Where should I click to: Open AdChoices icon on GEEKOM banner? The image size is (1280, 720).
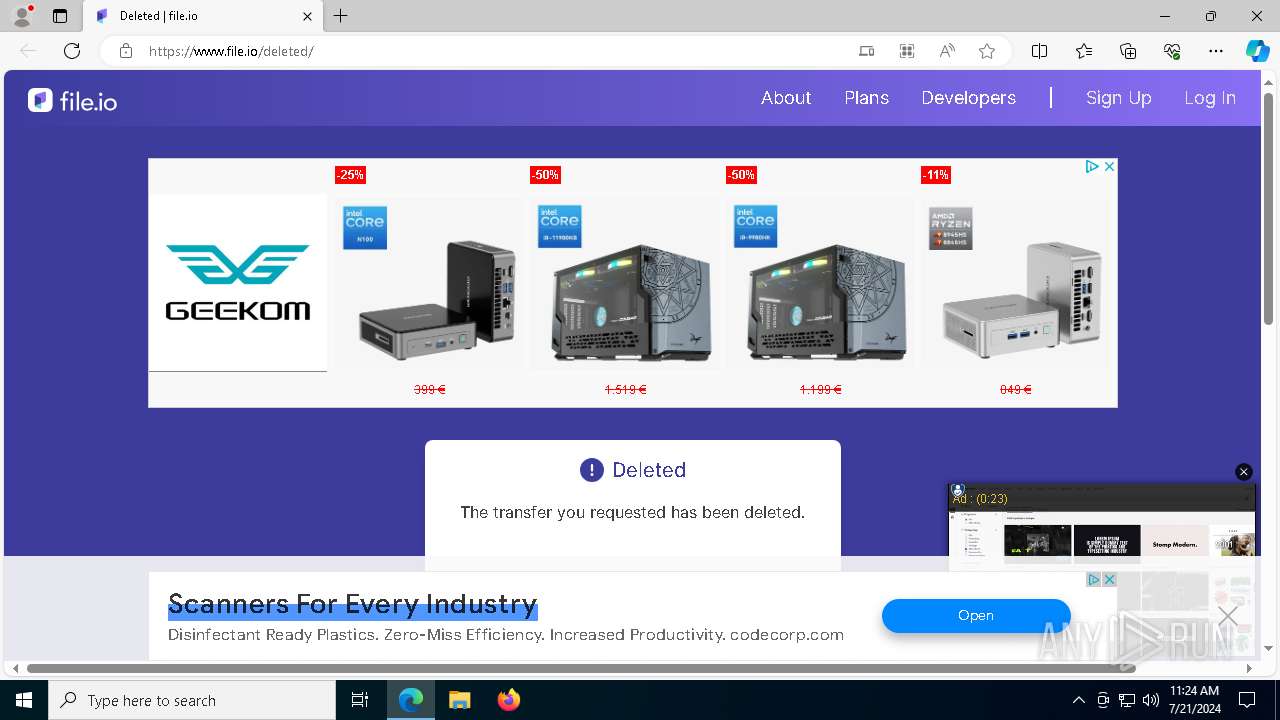1092,167
